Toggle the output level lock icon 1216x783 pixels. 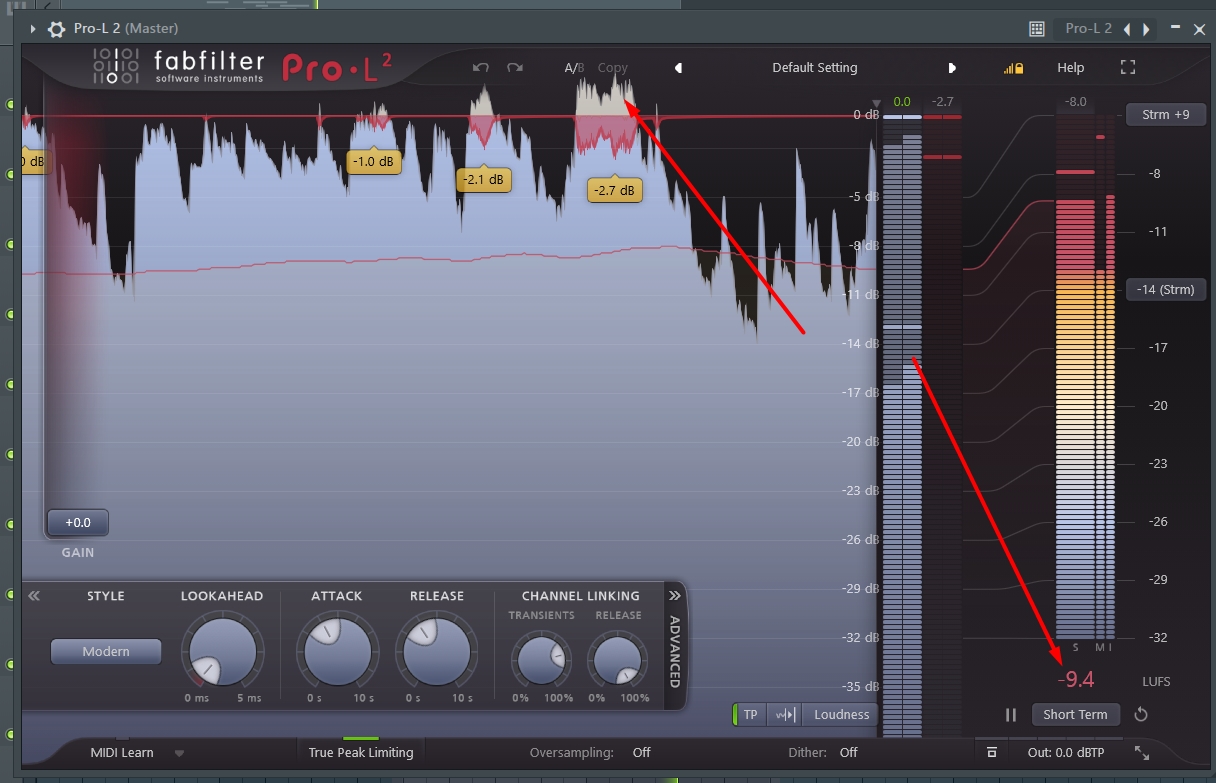pyautogui.click(x=1014, y=68)
